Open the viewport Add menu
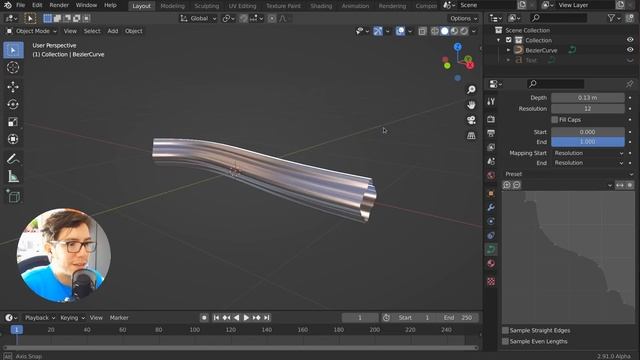 113,31
